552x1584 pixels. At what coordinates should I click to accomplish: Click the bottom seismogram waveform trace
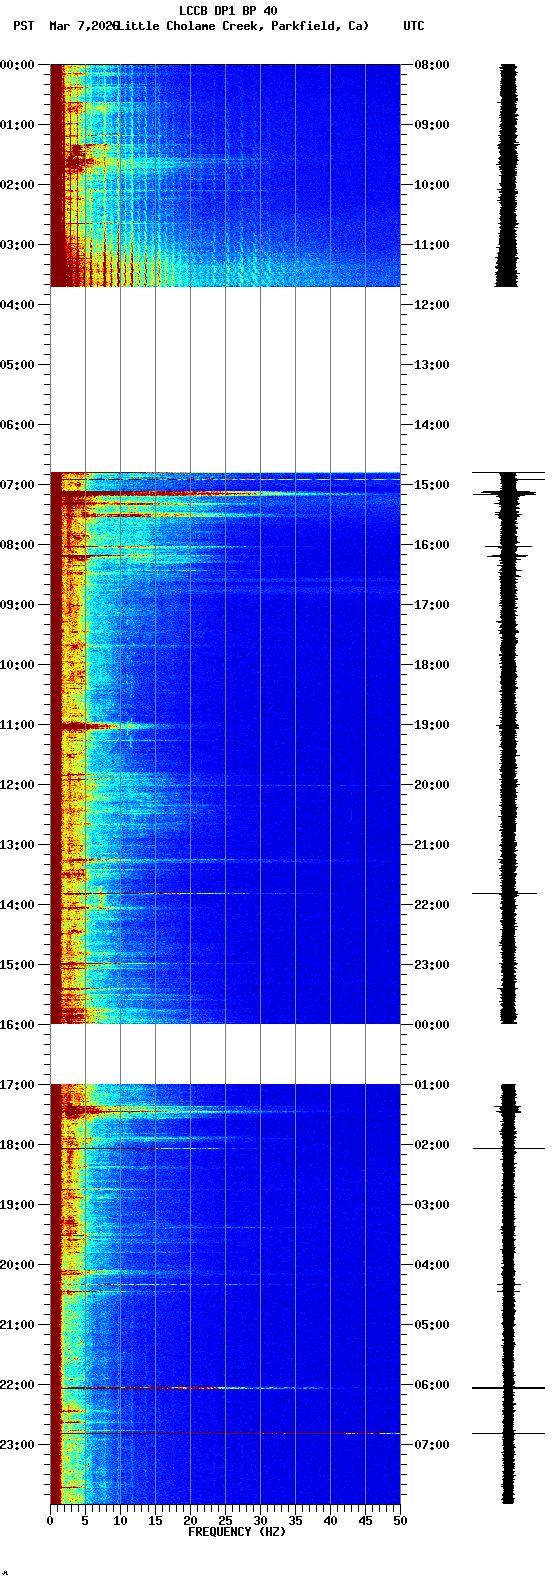coord(508,1294)
